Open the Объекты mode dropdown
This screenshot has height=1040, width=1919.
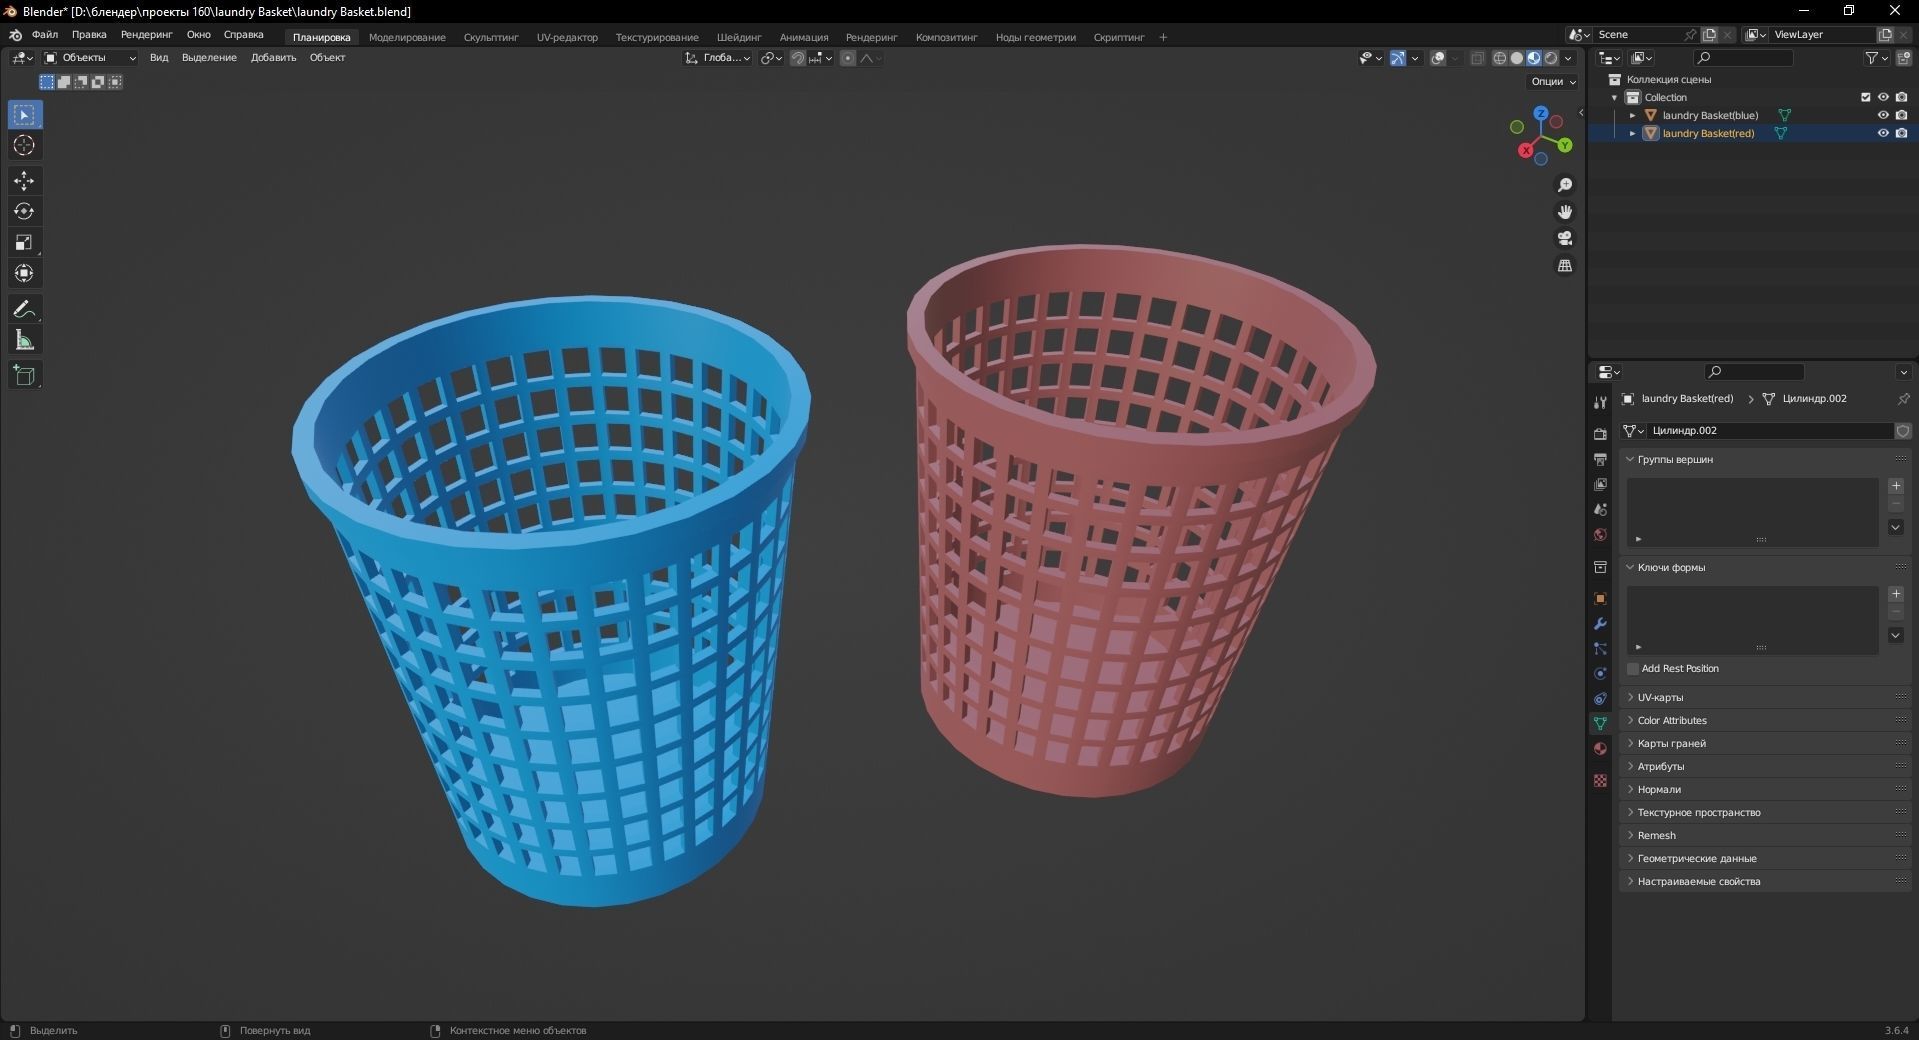click(90, 58)
